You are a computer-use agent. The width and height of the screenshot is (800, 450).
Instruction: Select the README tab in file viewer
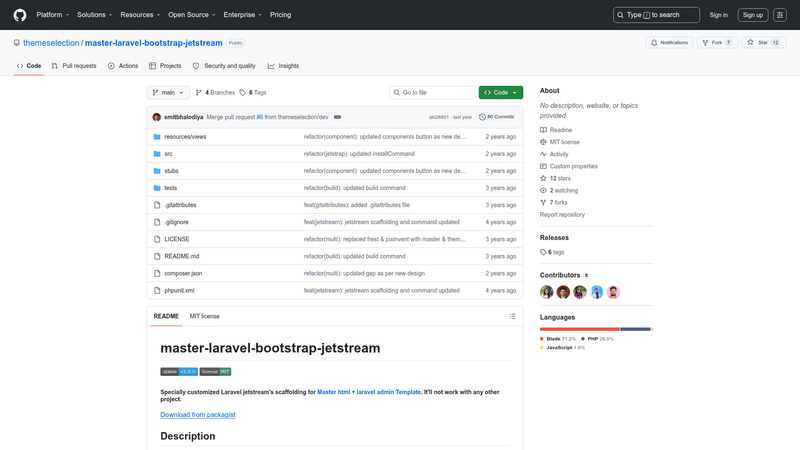tap(166, 316)
